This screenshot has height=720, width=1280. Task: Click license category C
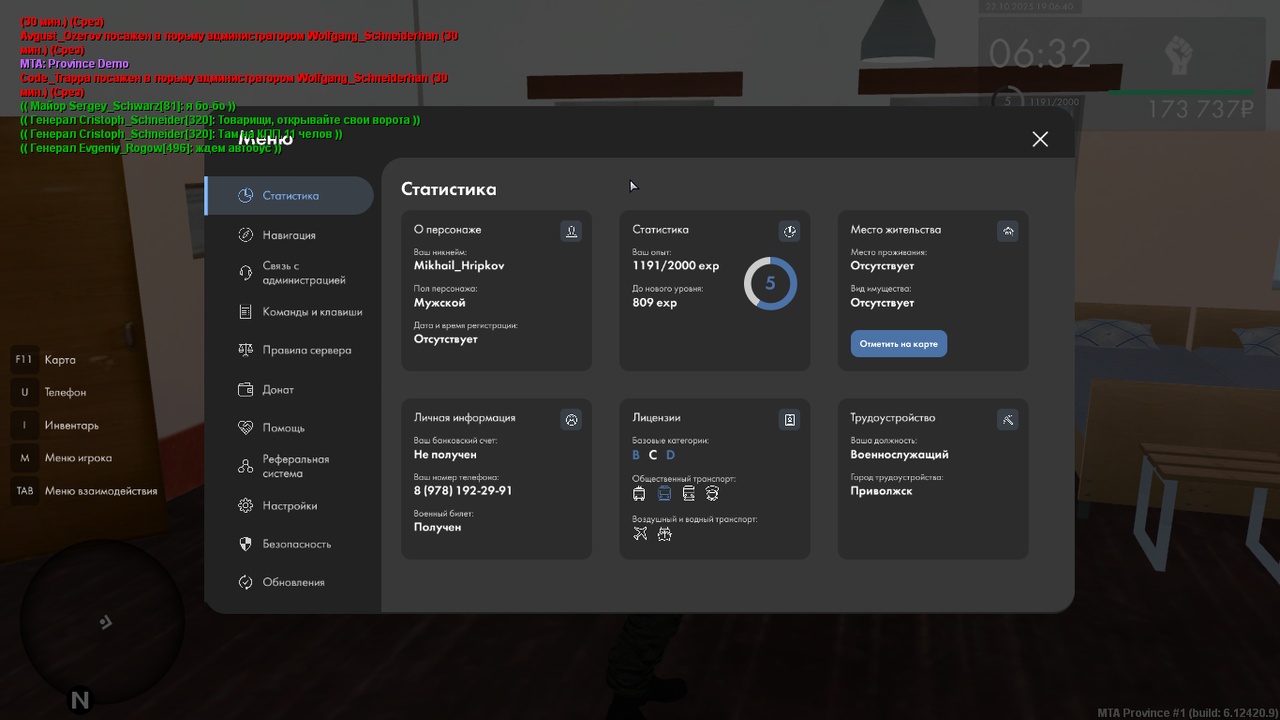click(x=653, y=455)
